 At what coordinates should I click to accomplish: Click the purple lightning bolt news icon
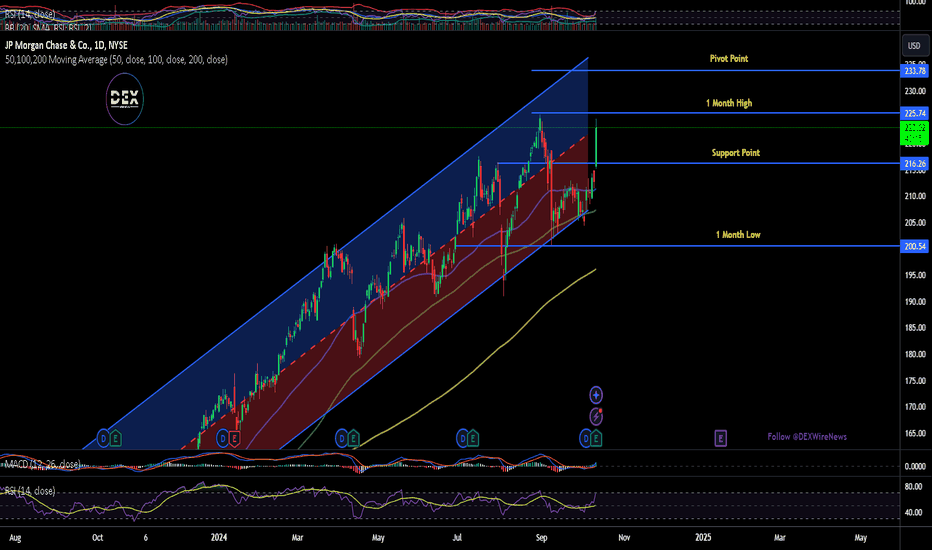(596, 416)
